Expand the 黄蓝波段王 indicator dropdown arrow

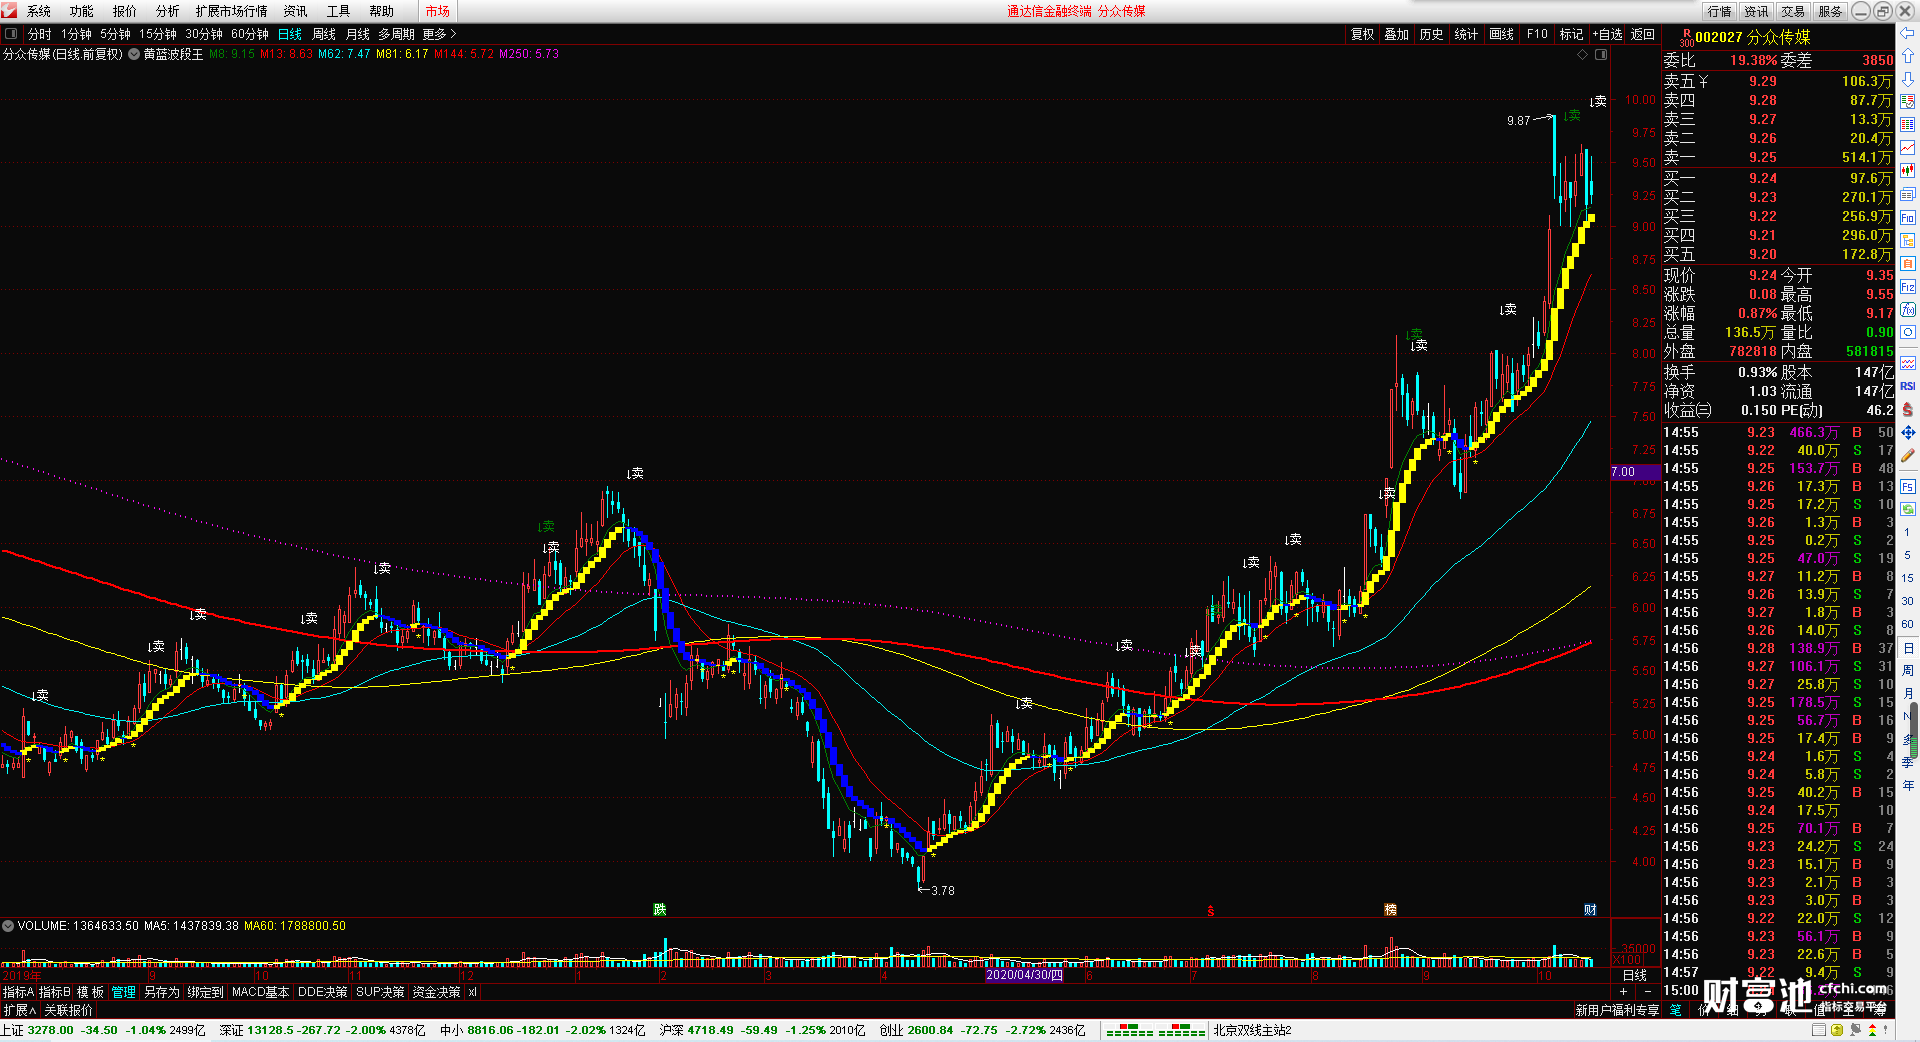coord(134,54)
